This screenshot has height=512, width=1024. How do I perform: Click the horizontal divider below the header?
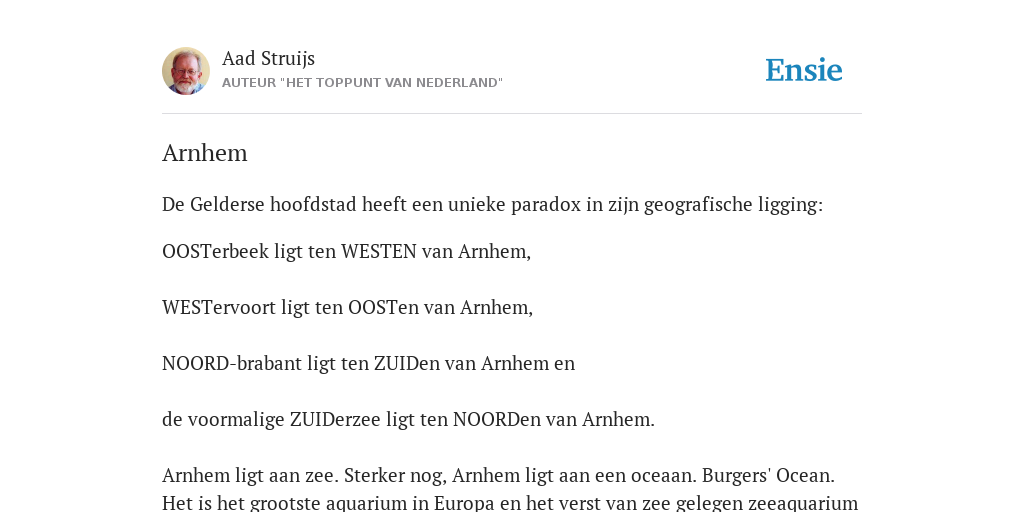click(x=512, y=114)
